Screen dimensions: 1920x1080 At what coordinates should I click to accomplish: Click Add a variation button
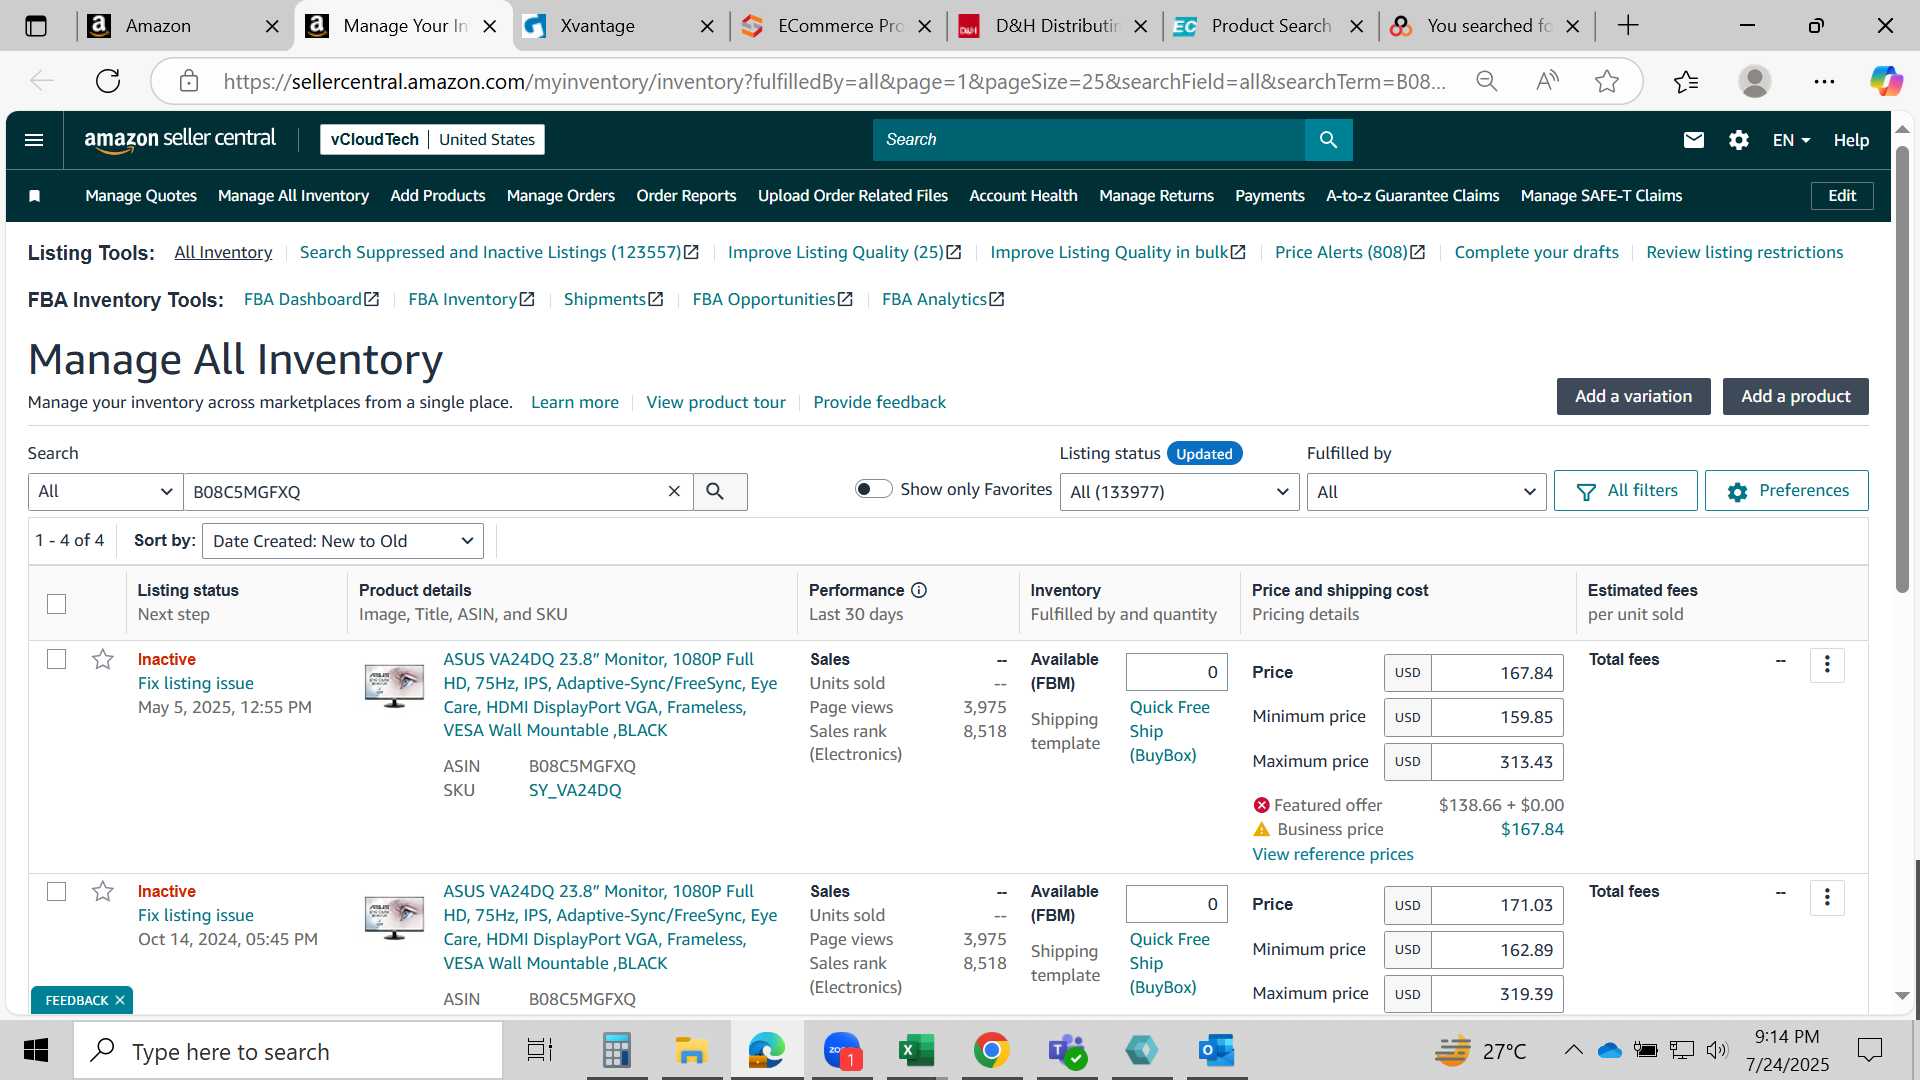click(x=1633, y=396)
